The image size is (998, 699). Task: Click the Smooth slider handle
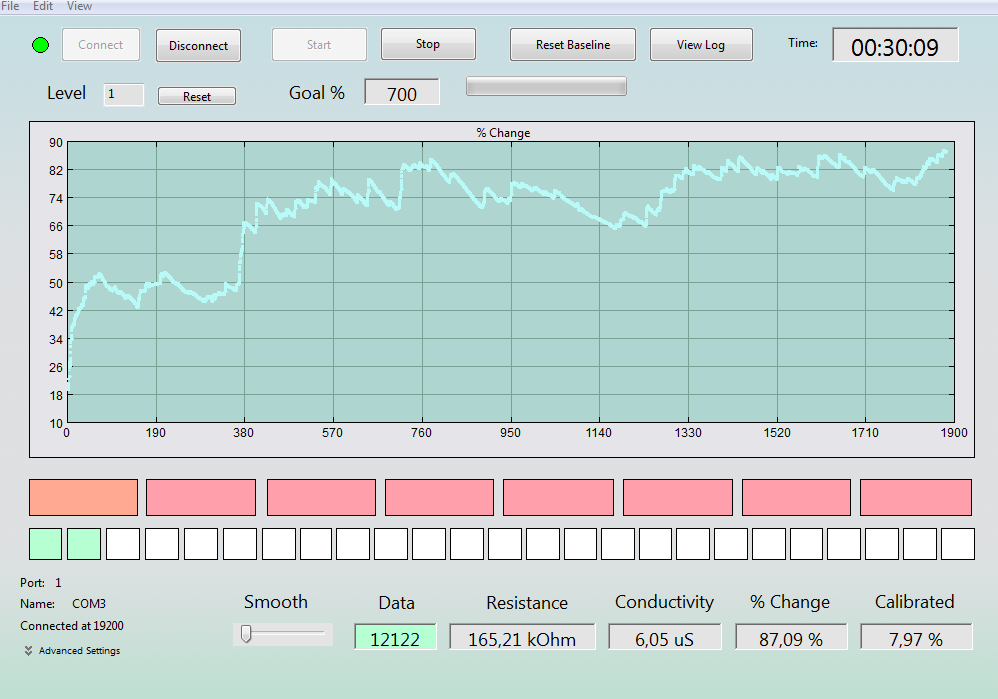[246, 633]
